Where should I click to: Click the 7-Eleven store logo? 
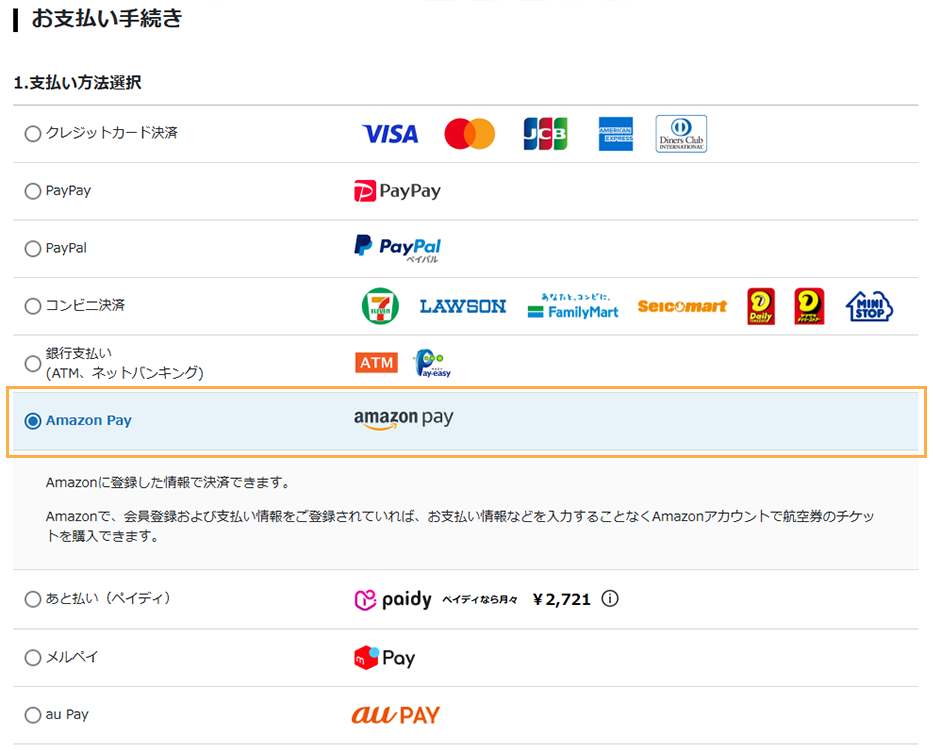point(380,306)
